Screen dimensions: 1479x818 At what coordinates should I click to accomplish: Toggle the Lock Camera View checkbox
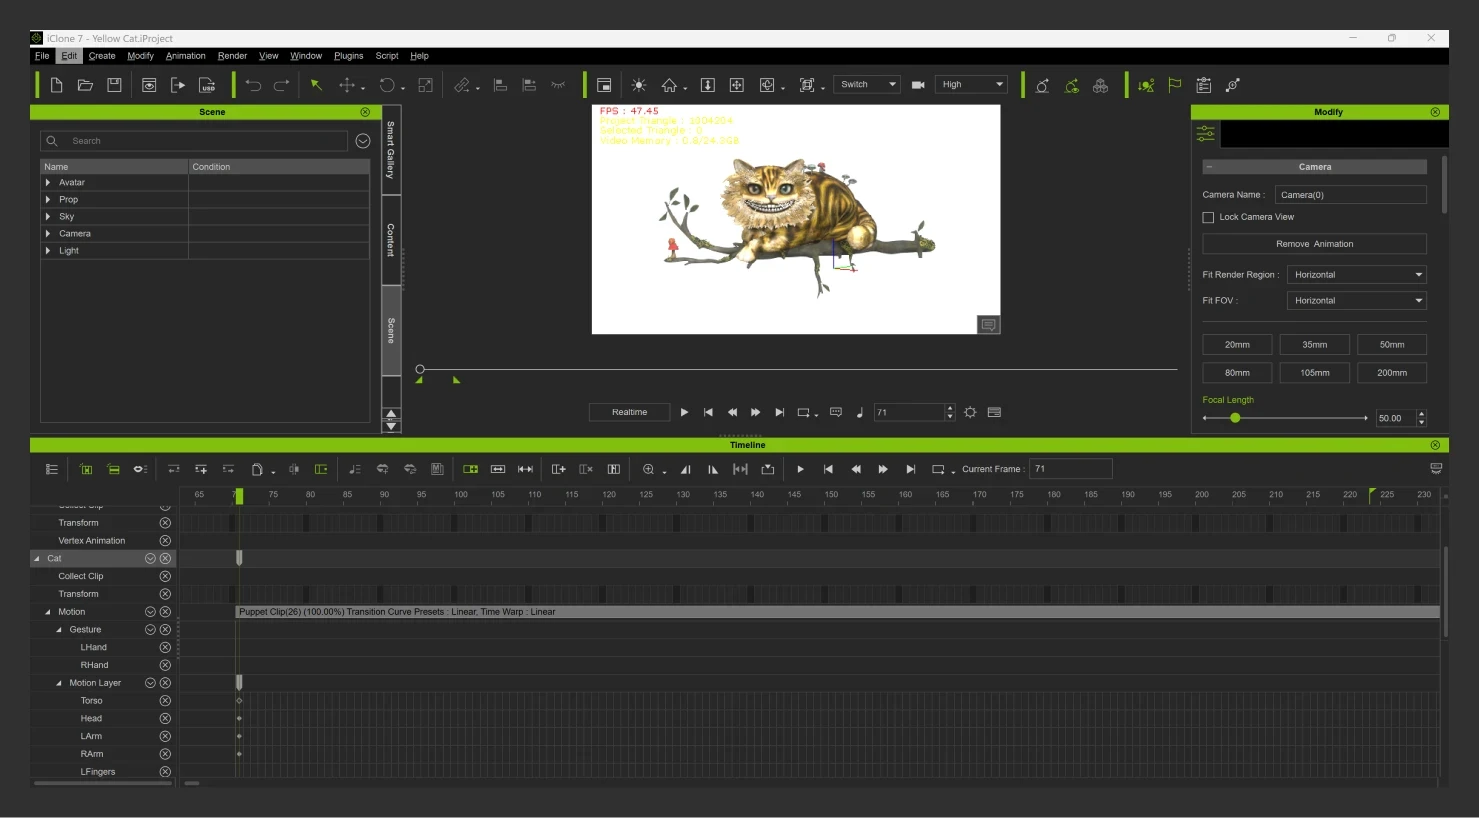(1208, 217)
